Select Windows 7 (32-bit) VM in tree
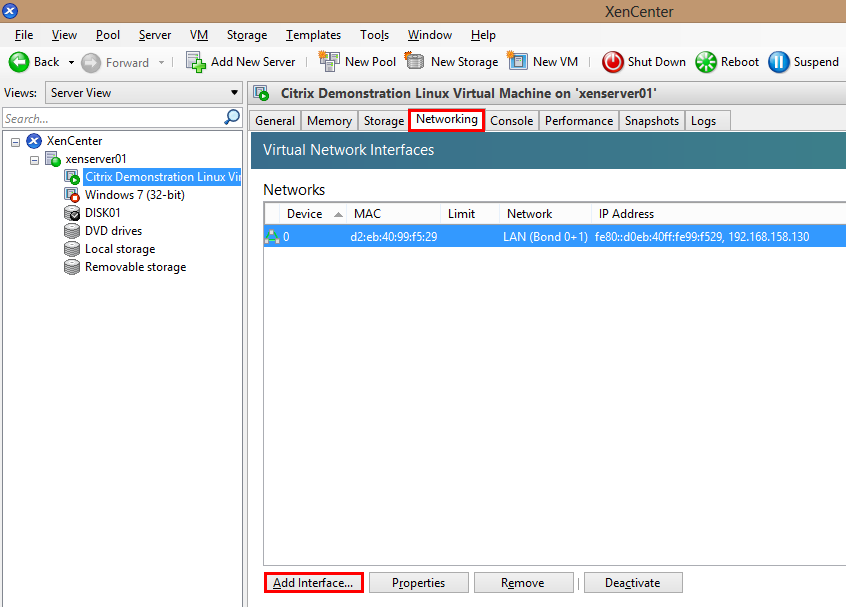846x607 pixels. coord(134,195)
